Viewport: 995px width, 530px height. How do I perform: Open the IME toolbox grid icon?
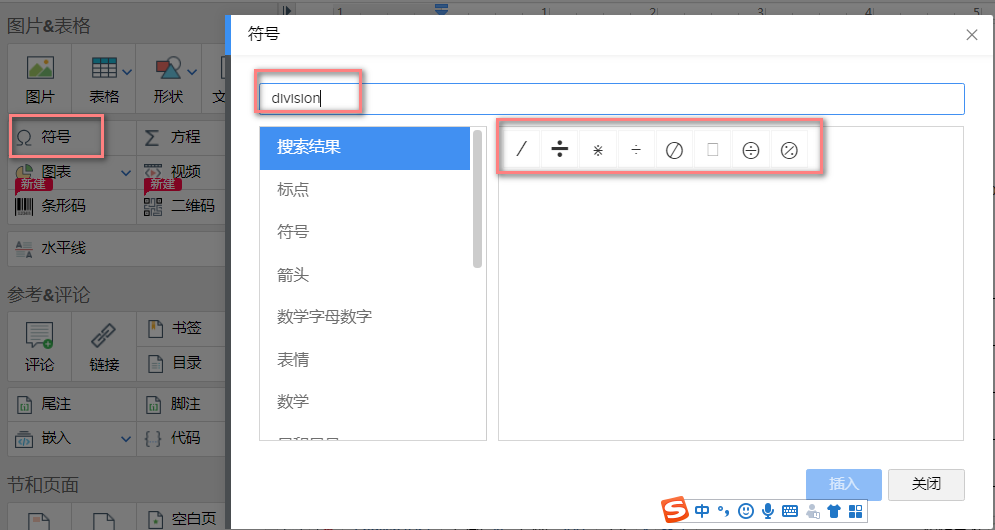(855, 511)
